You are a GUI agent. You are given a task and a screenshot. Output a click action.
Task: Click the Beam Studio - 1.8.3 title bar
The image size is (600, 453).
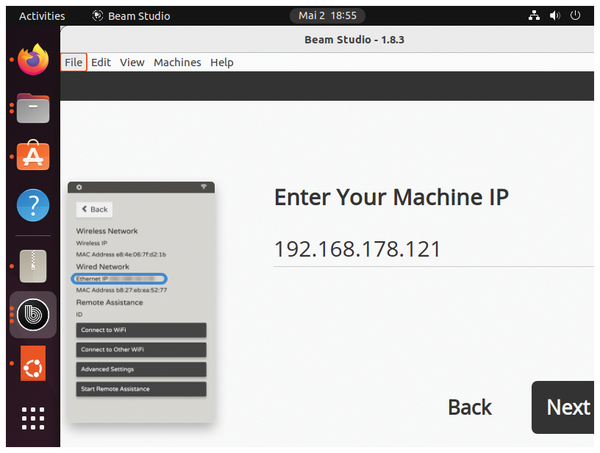[327, 40]
